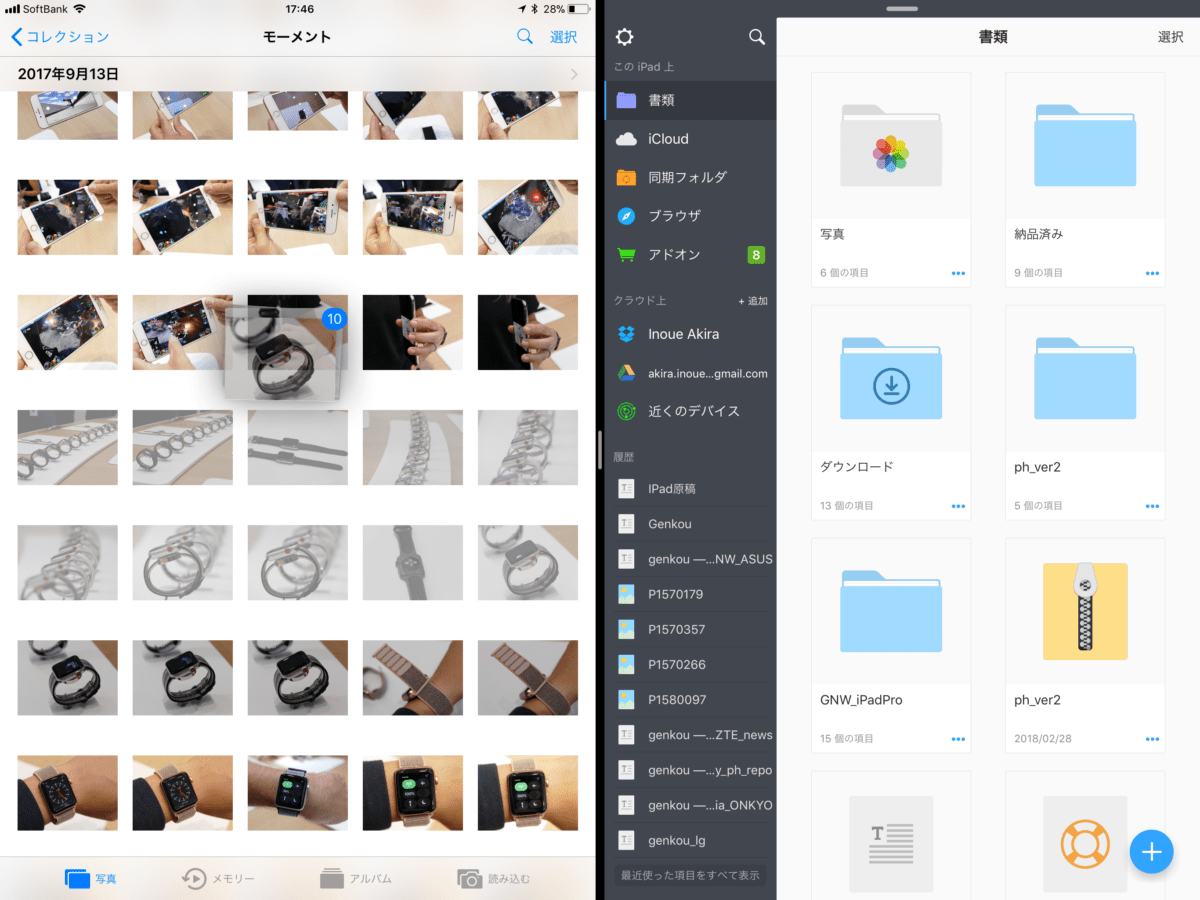Screen dimensions: 1200x900
Task: Tap the Wi-Fi status icon
Action: (79, 9)
